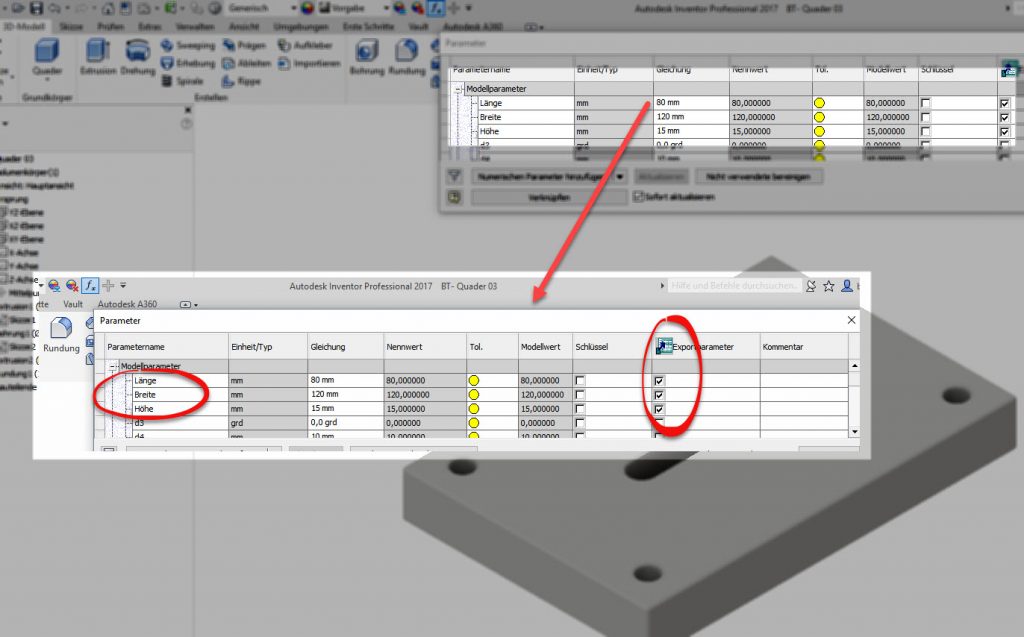Click the '80 mm' equation cell in the enlarged dialog
The image size is (1024, 637).
(345, 380)
